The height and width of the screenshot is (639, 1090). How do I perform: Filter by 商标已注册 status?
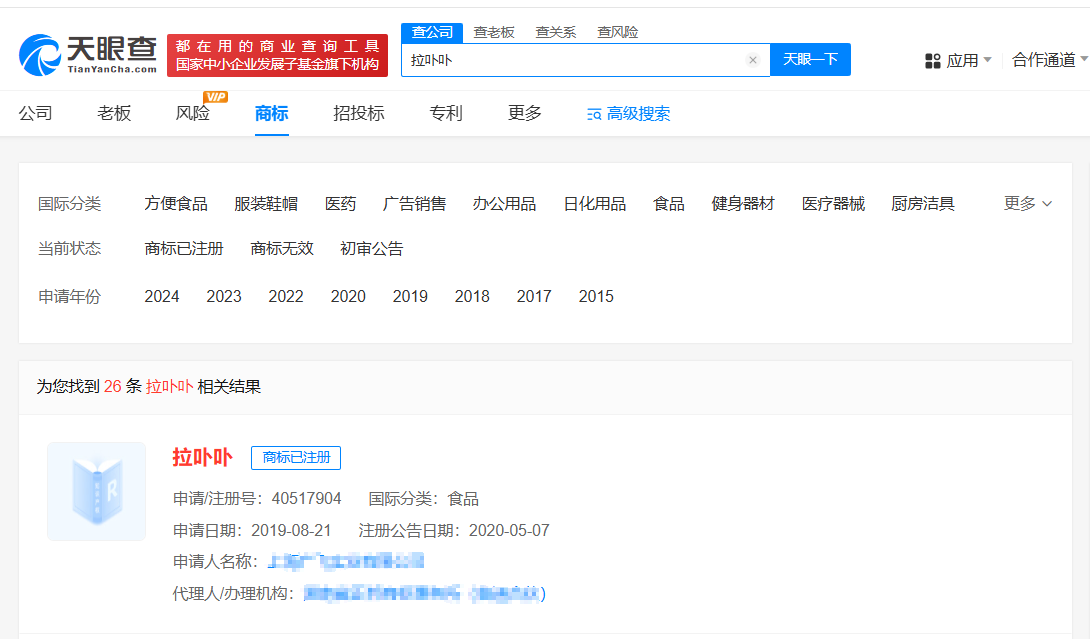coord(184,249)
